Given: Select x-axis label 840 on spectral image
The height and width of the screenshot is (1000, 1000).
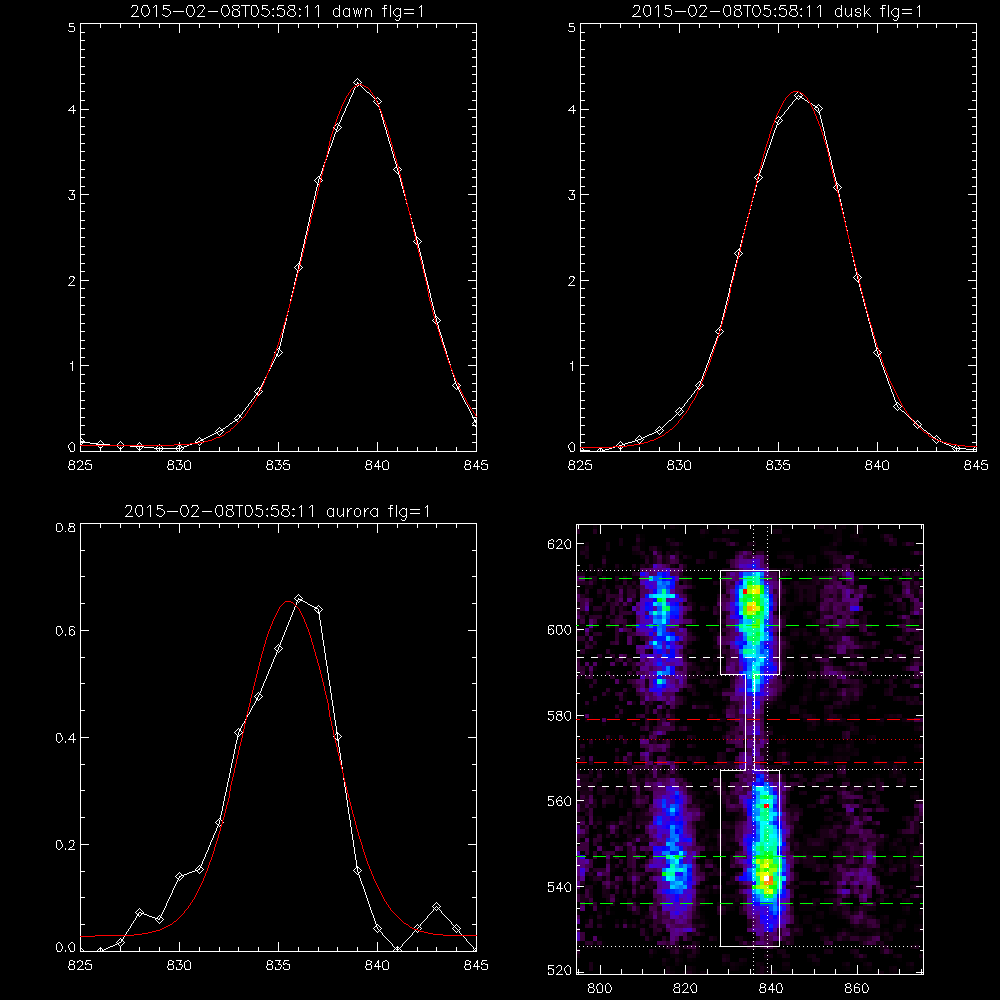Looking at the screenshot, I should coord(771,989).
